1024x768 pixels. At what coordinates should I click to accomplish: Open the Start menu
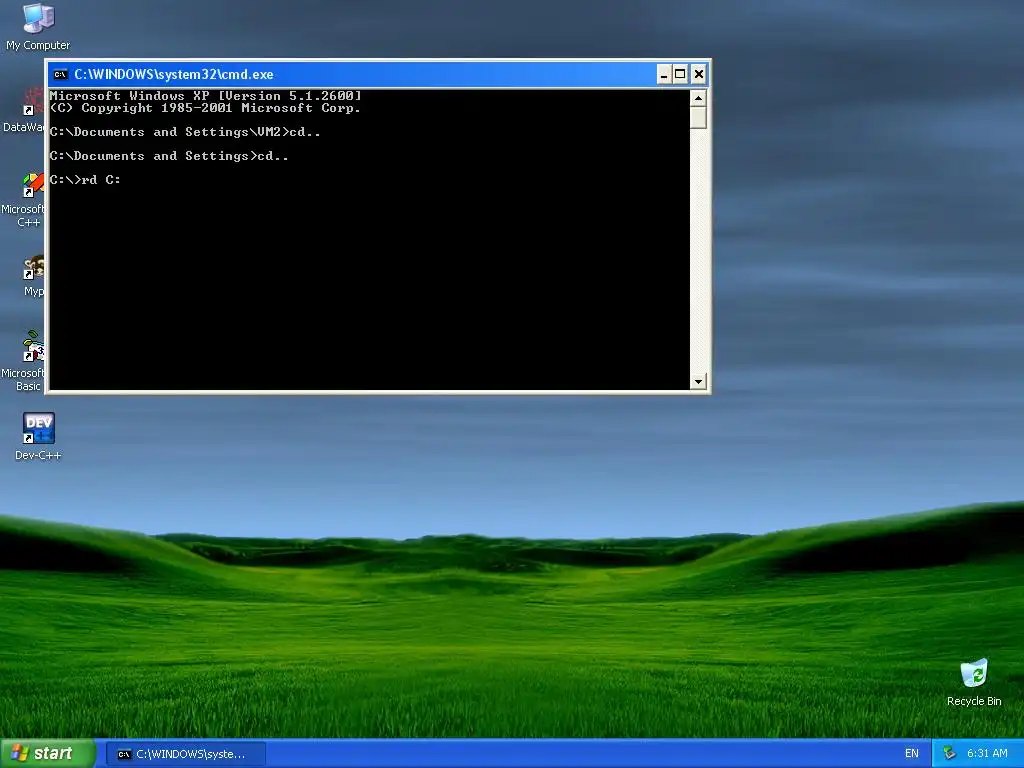point(47,753)
